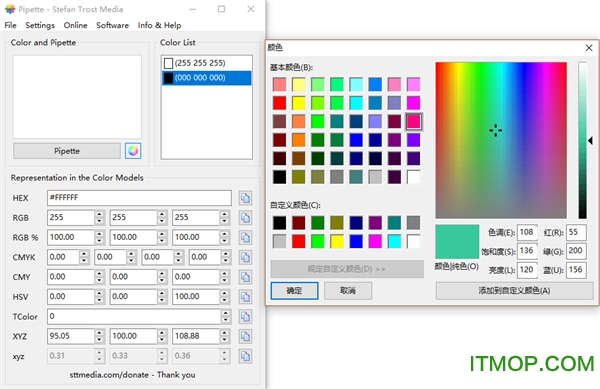Step the first CMYK value
This screenshot has height=389, width=600.
(85, 257)
